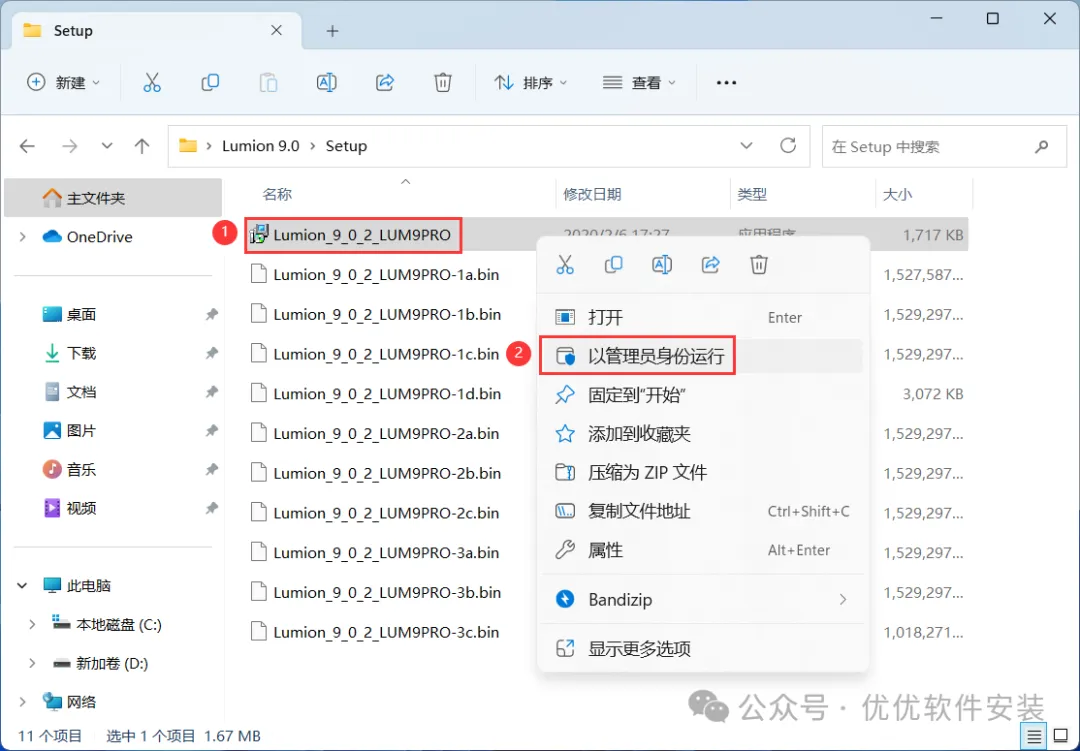The height and width of the screenshot is (751, 1080).
Task: Click Share icon in the context menu
Action: click(710, 265)
